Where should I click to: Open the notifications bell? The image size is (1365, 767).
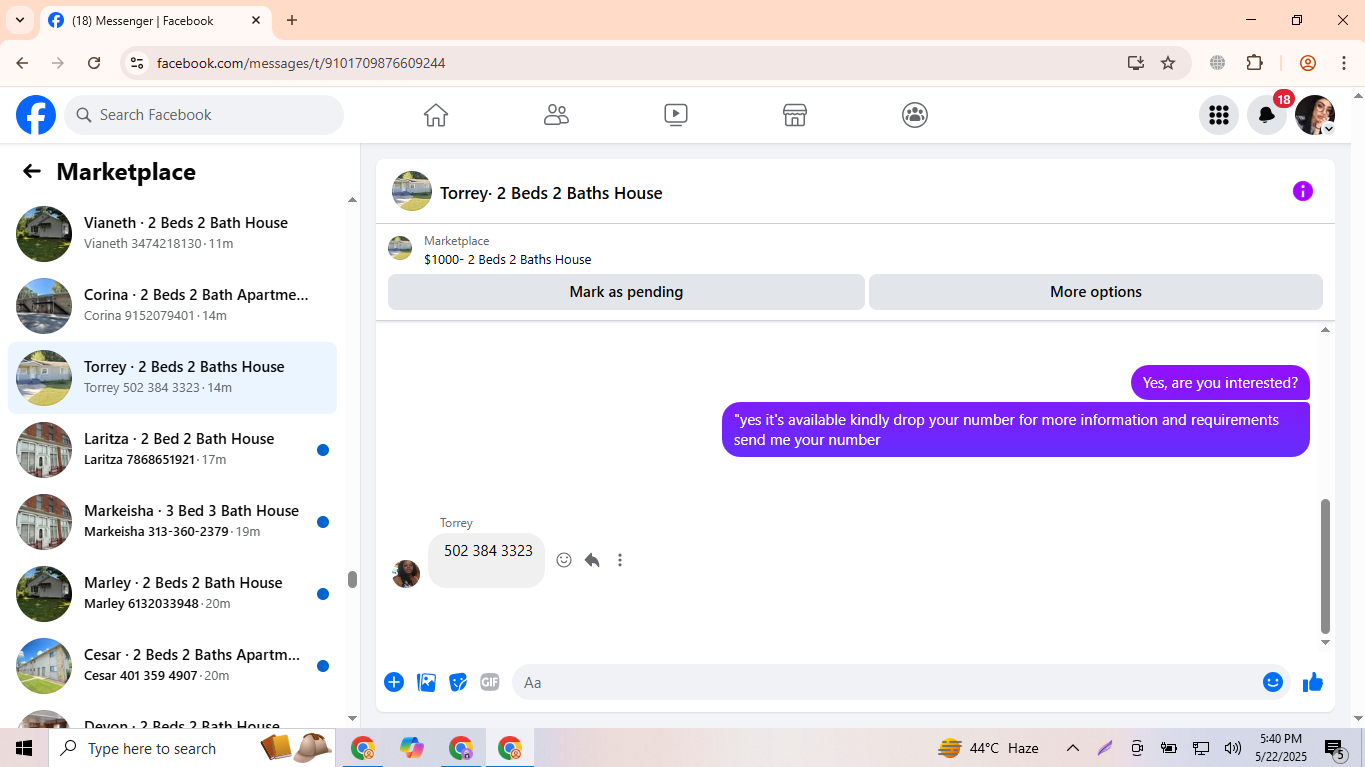click(x=1267, y=115)
